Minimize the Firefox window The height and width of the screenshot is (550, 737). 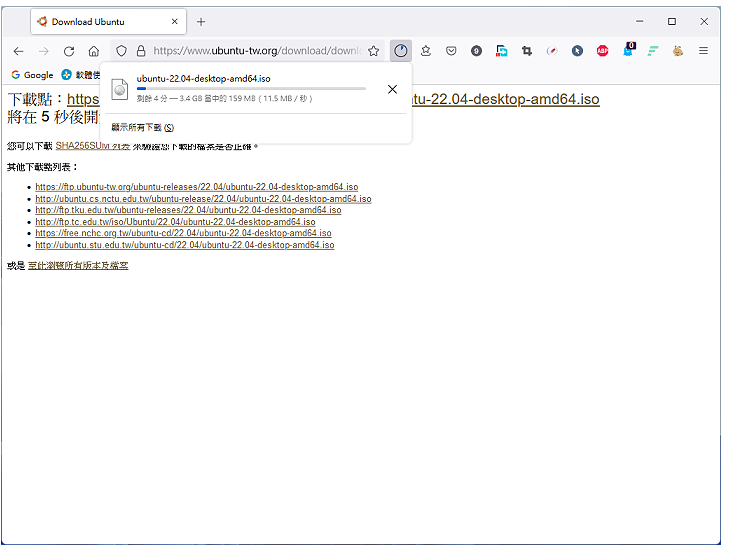640,22
